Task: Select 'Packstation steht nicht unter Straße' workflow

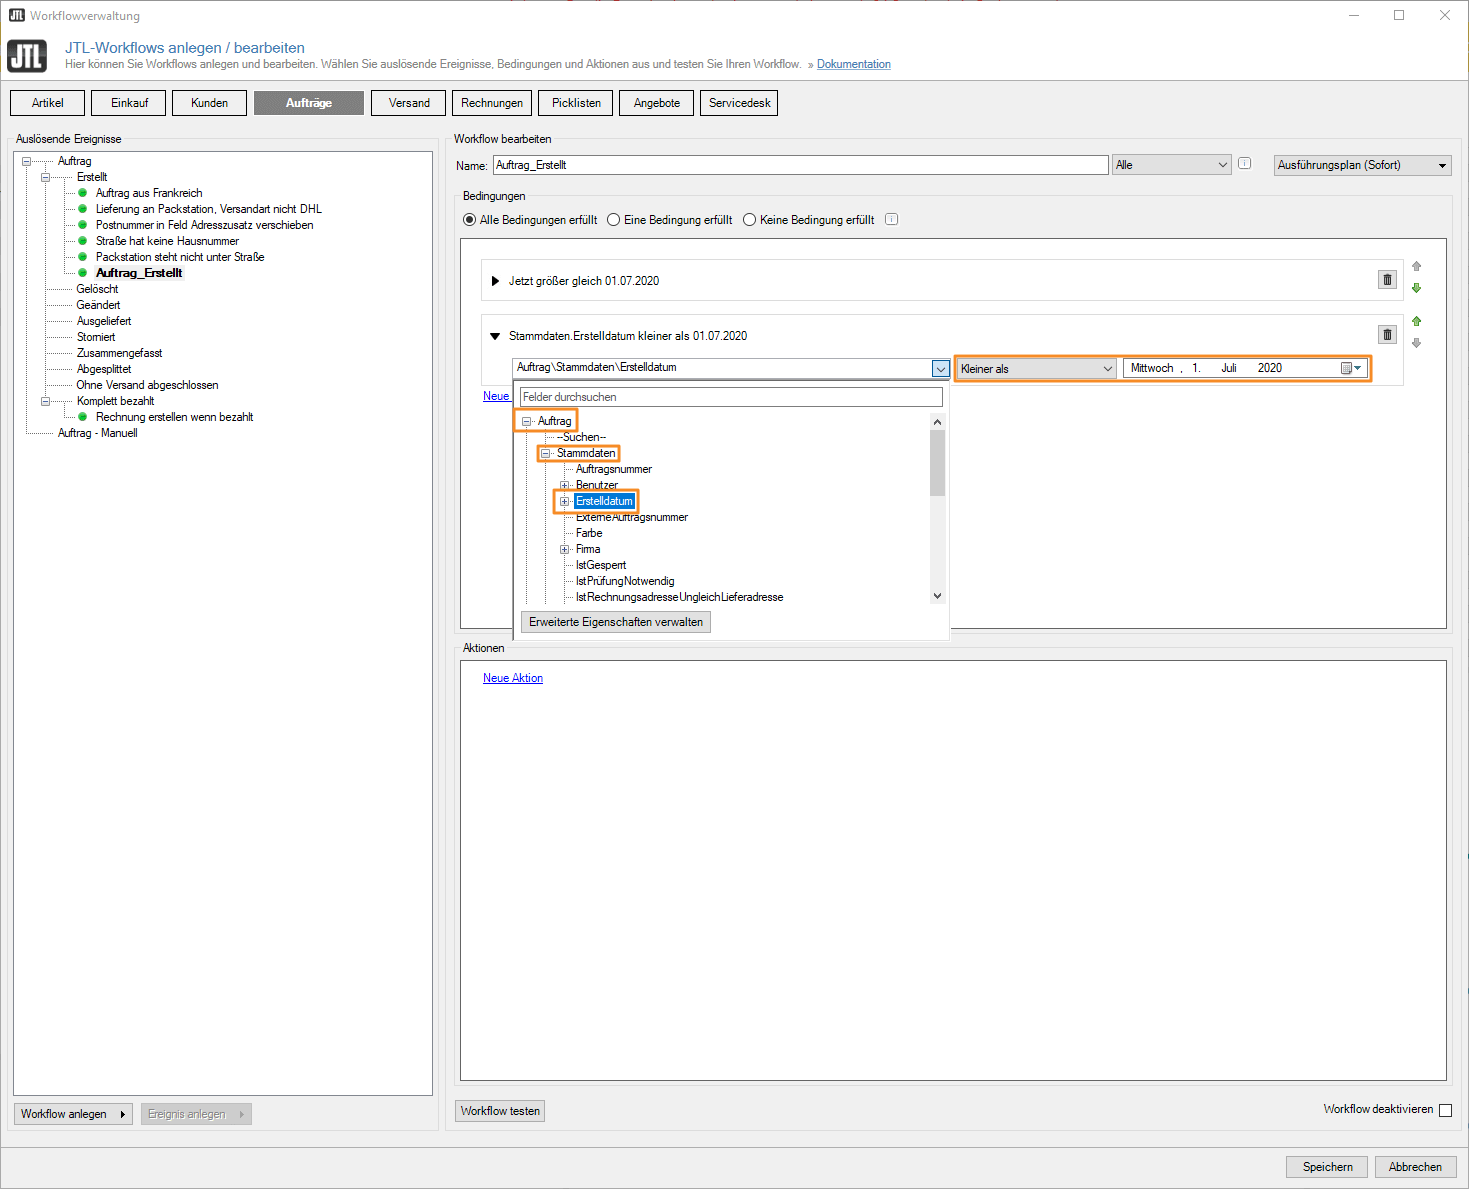Action: click(x=180, y=257)
